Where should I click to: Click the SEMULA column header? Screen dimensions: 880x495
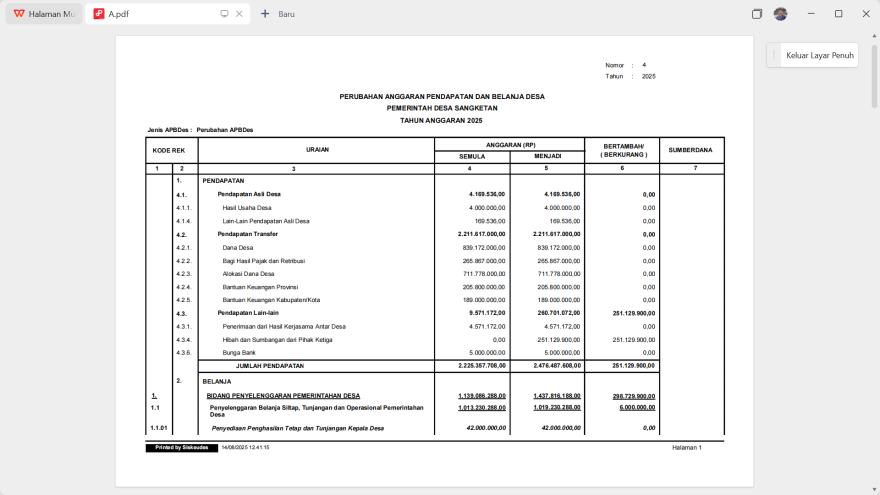tap(472, 157)
